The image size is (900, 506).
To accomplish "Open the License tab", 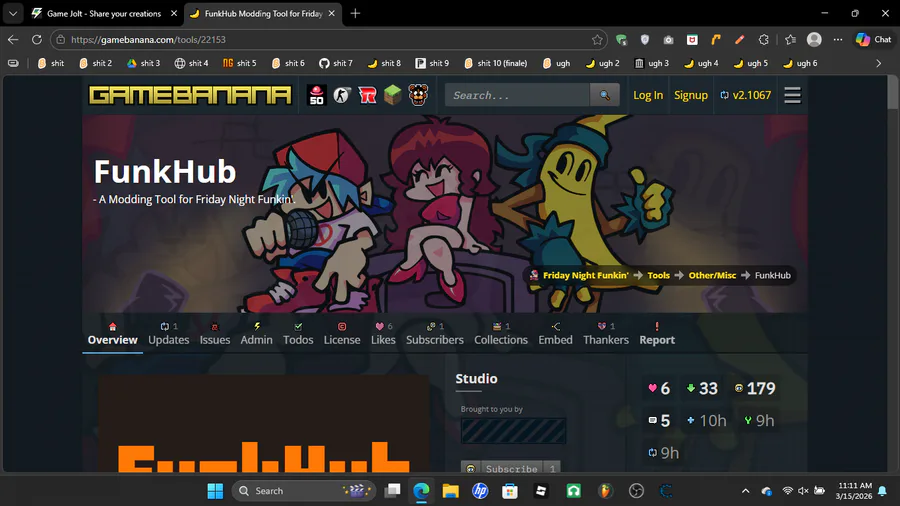I will (x=342, y=334).
